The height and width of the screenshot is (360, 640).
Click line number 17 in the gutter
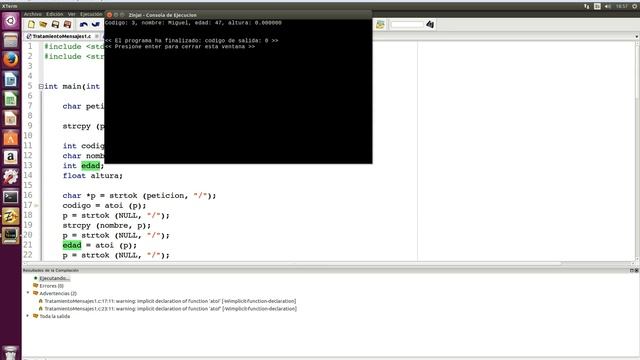pos(28,205)
